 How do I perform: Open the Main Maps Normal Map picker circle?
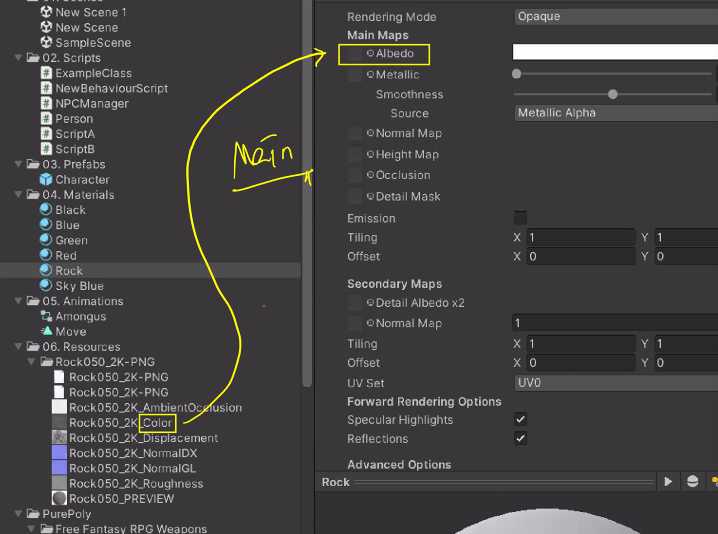370,133
